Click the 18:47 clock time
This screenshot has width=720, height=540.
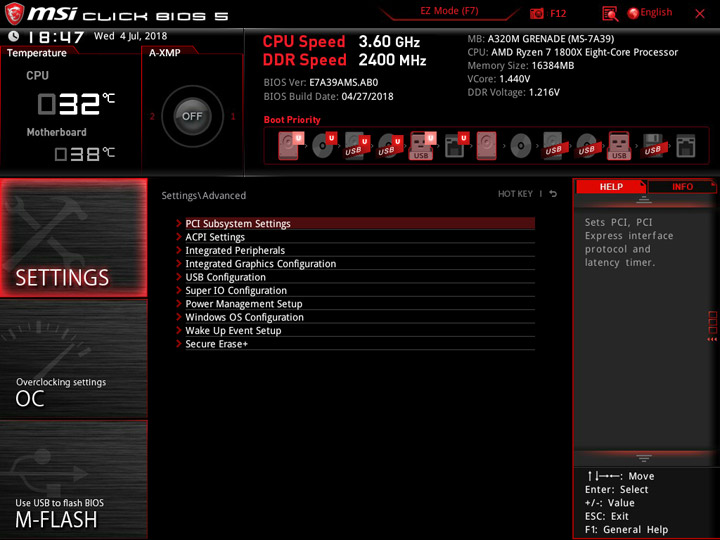click(55, 37)
